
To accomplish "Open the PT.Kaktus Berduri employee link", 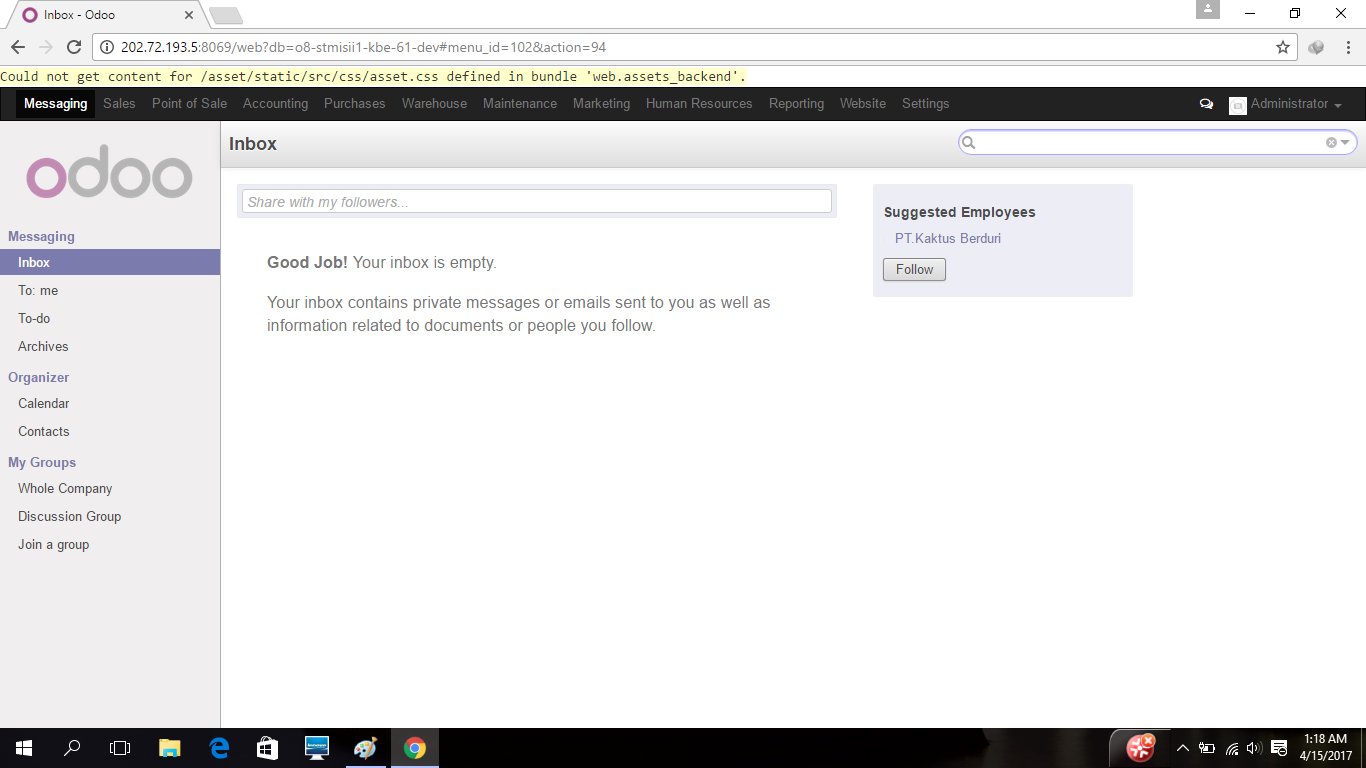I will click(x=947, y=238).
